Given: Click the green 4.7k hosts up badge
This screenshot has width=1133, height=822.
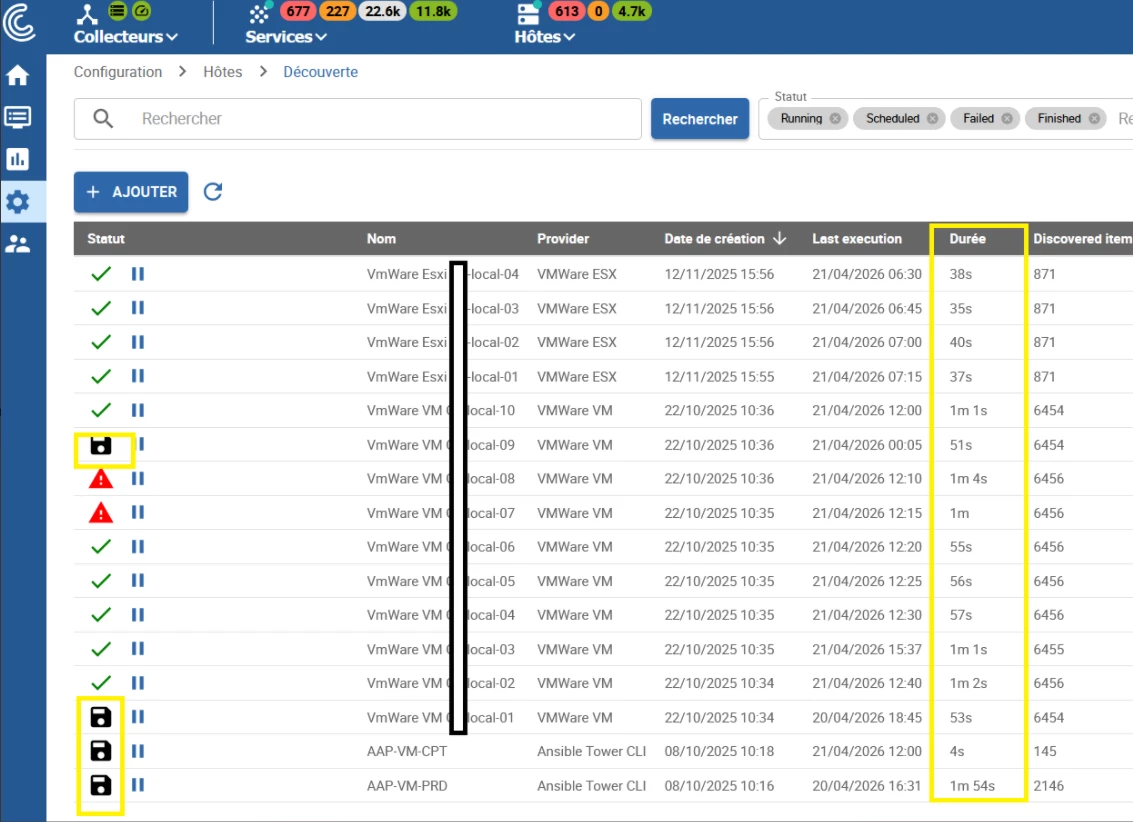Looking at the screenshot, I should [x=632, y=11].
